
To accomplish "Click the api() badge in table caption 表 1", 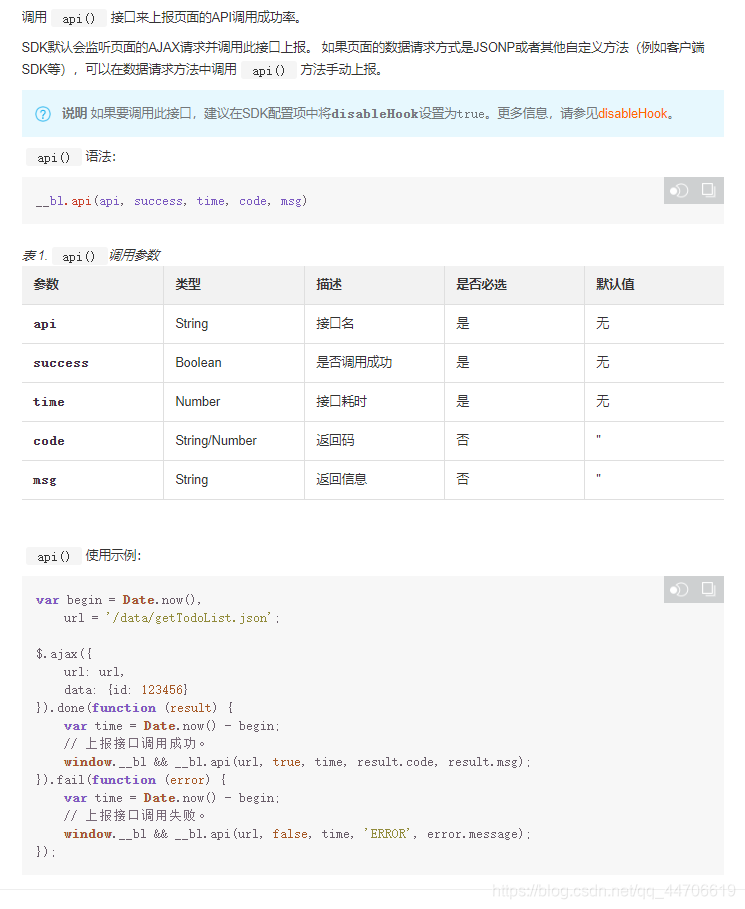I will click(x=78, y=256).
